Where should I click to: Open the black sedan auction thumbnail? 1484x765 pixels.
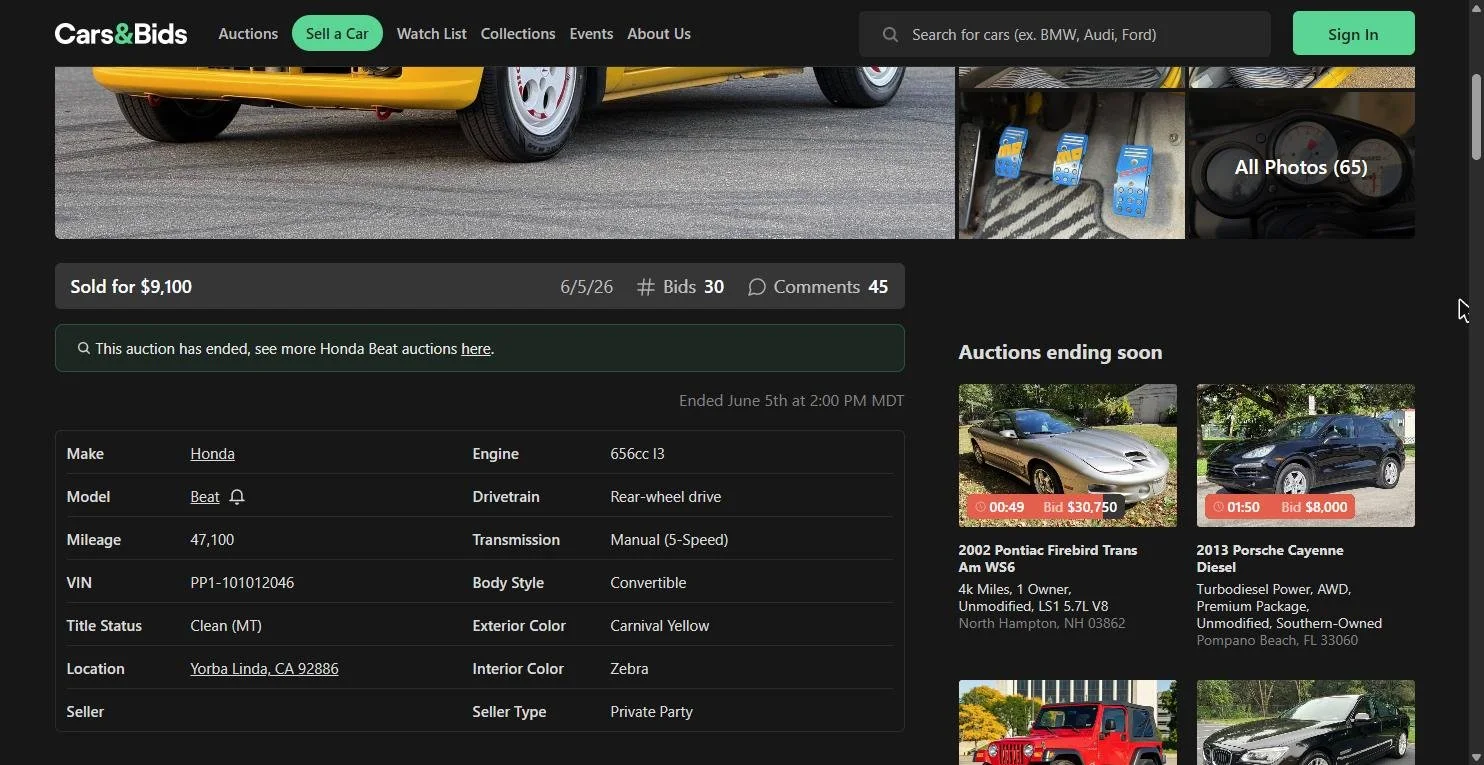point(1305,722)
